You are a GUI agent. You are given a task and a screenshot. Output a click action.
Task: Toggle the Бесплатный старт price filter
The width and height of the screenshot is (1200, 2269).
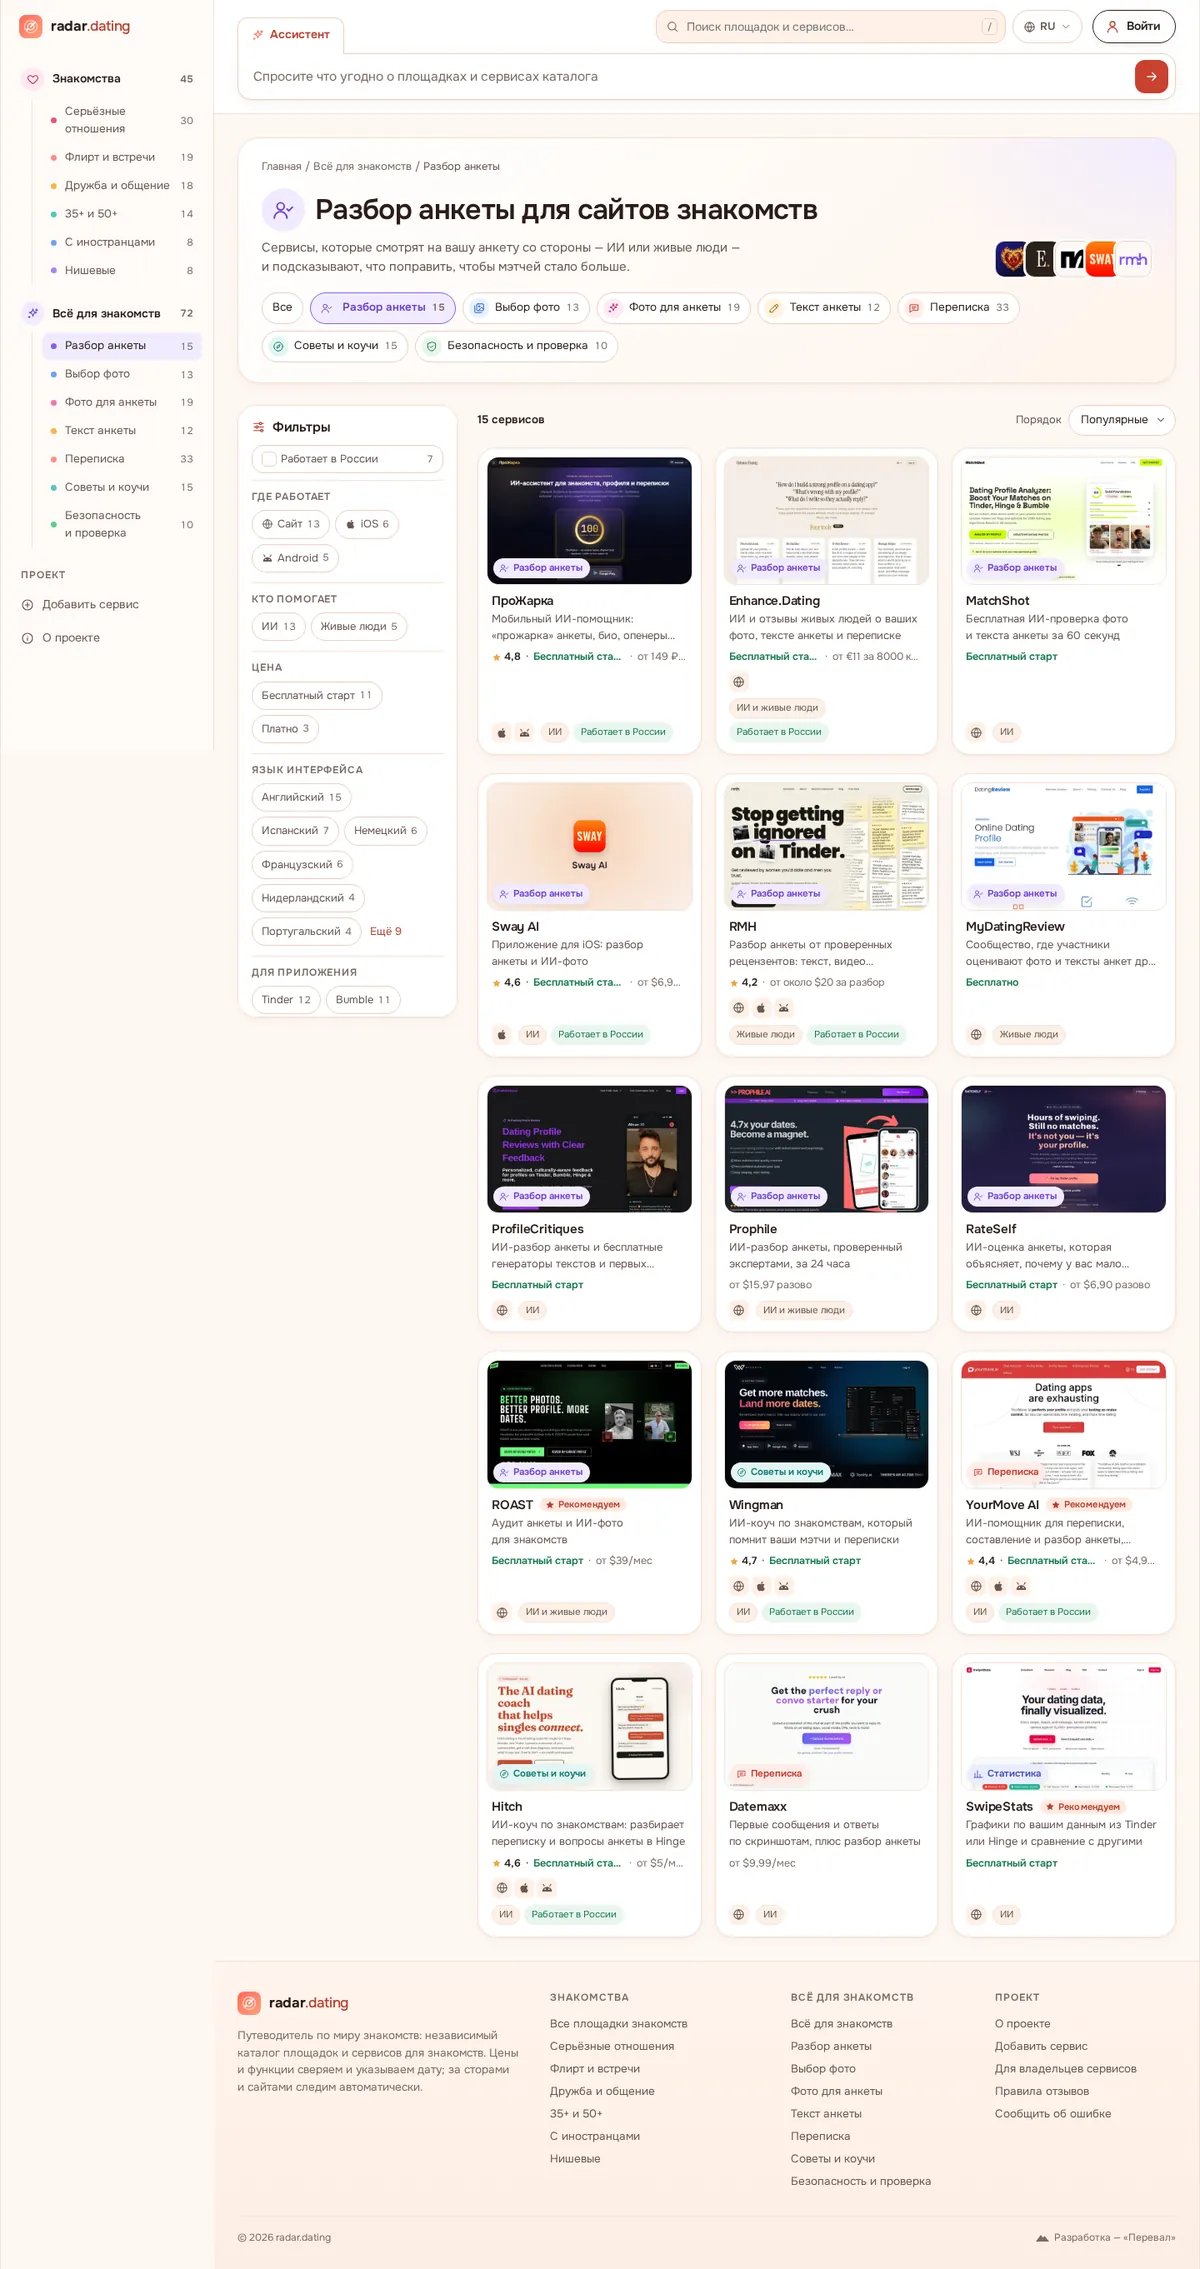[x=317, y=696]
